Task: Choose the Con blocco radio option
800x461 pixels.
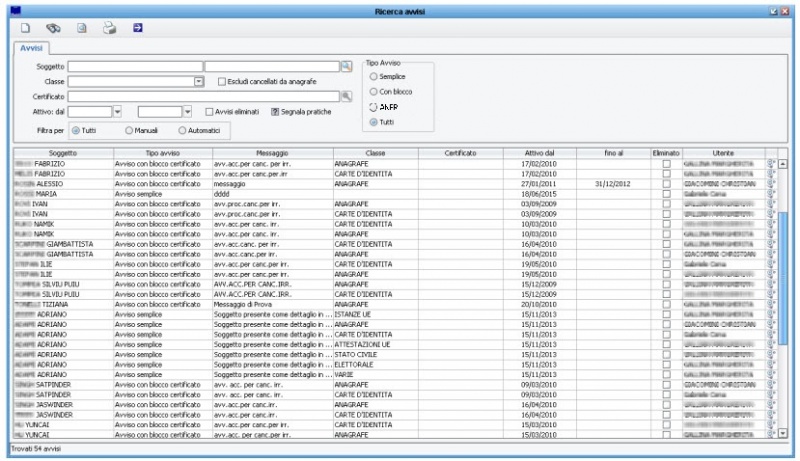Action: click(374, 91)
